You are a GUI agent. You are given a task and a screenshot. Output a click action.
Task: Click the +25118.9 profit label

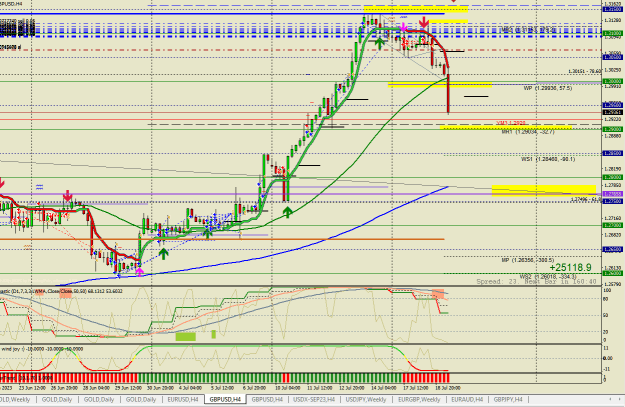pos(570,267)
